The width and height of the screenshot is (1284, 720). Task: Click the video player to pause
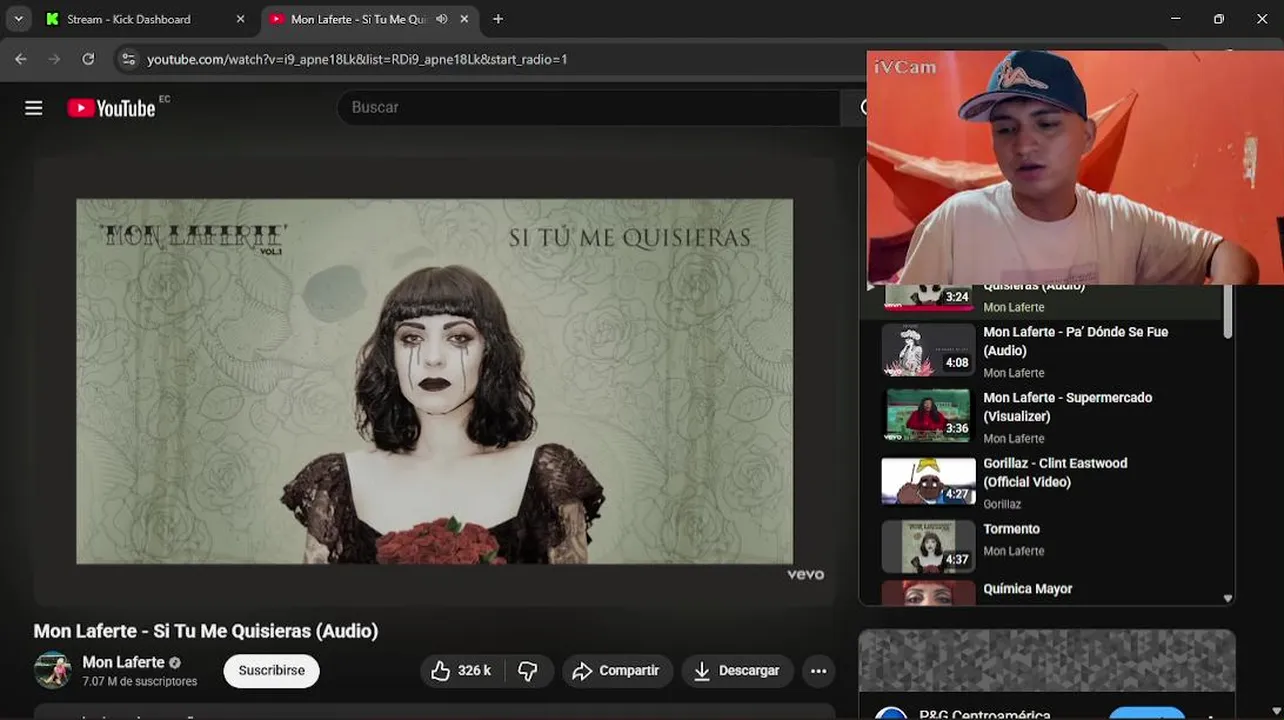434,381
